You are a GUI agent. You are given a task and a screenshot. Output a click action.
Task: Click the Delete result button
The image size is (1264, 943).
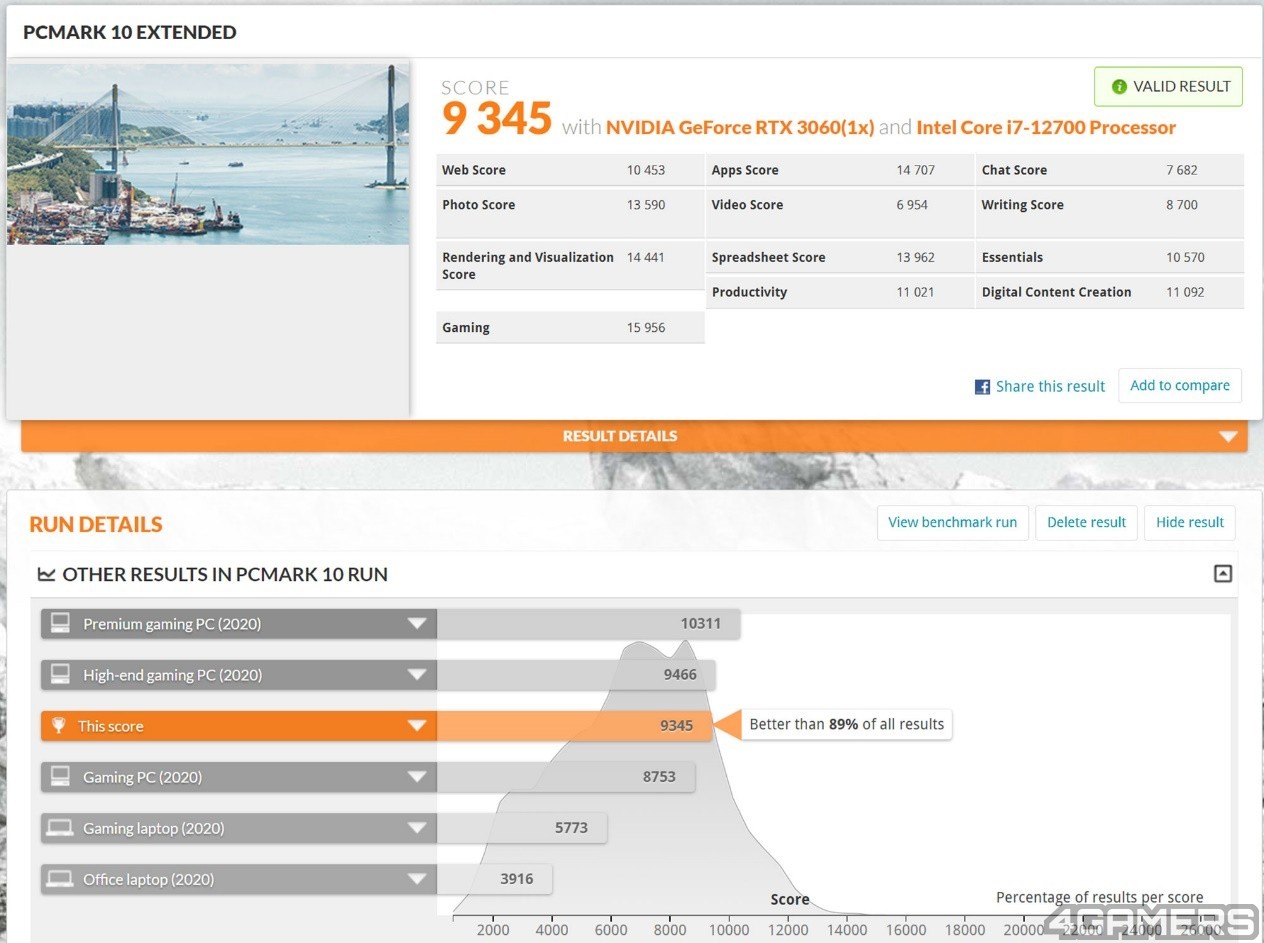[x=1086, y=523]
